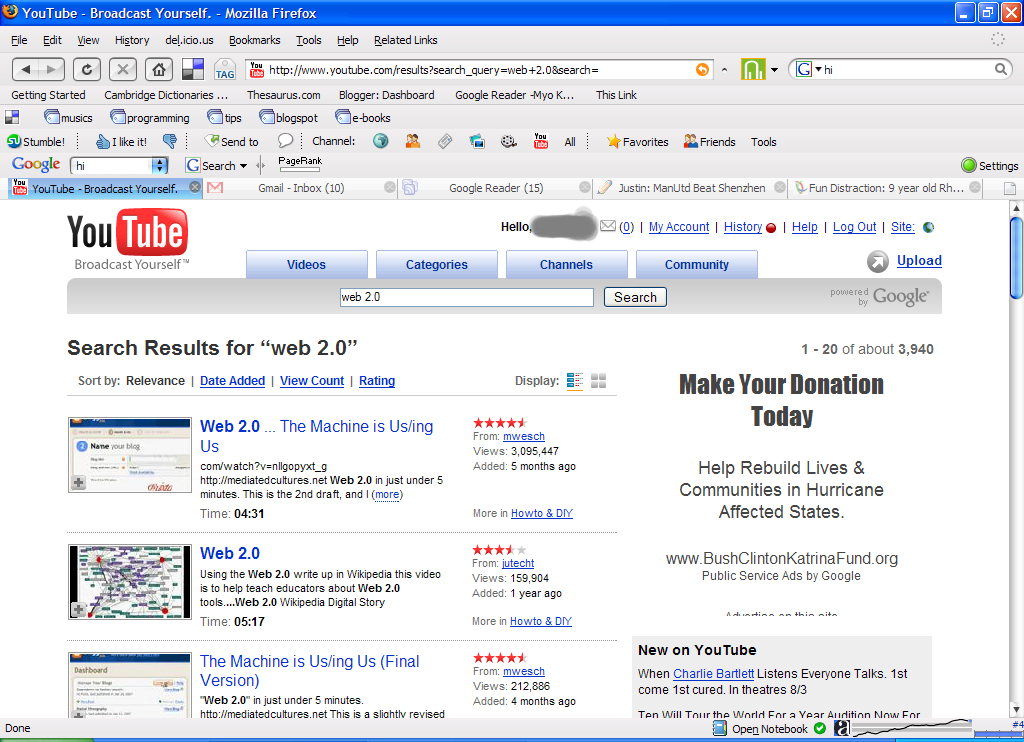Image resolution: width=1024 pixels, height=742 pixels.
Task: Open YouTube inbox envelope icon
Action: 608,226
